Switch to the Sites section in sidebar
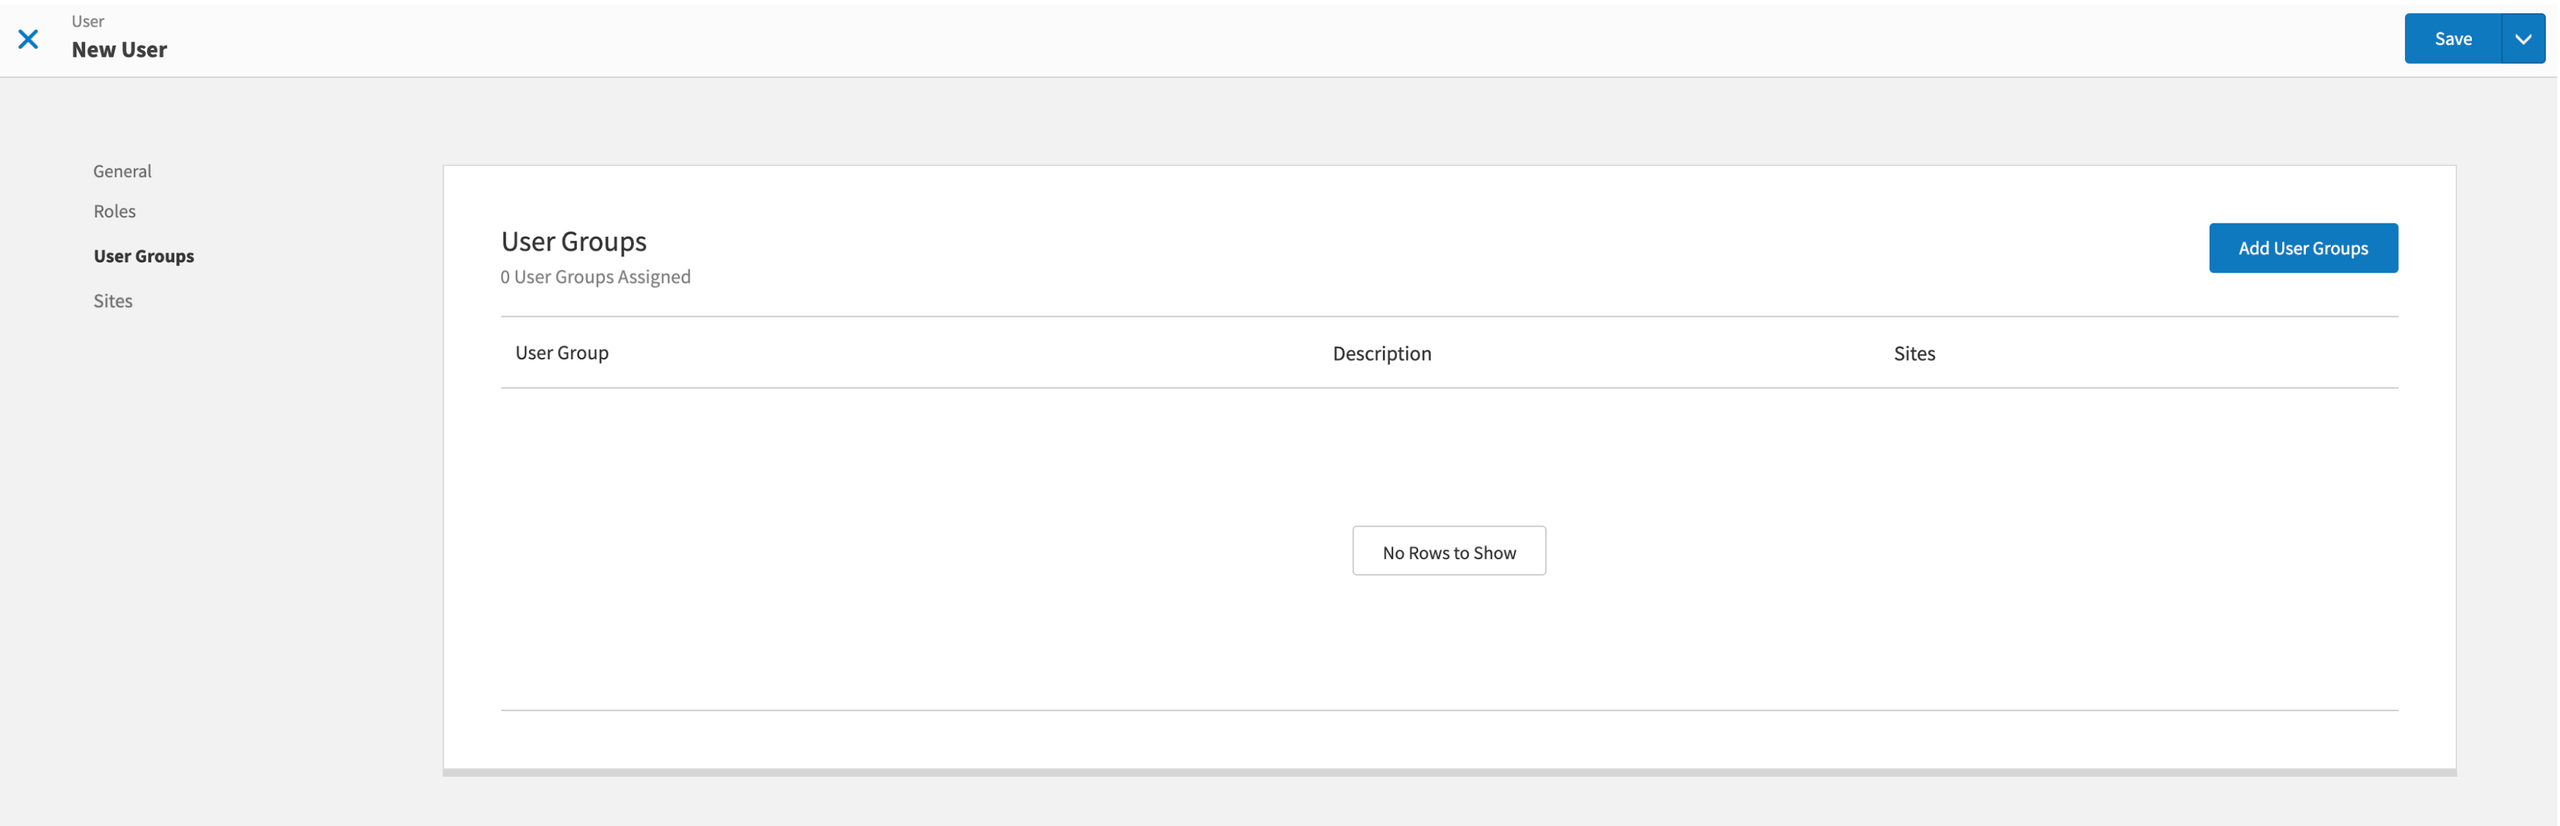 tap(113, 301)
